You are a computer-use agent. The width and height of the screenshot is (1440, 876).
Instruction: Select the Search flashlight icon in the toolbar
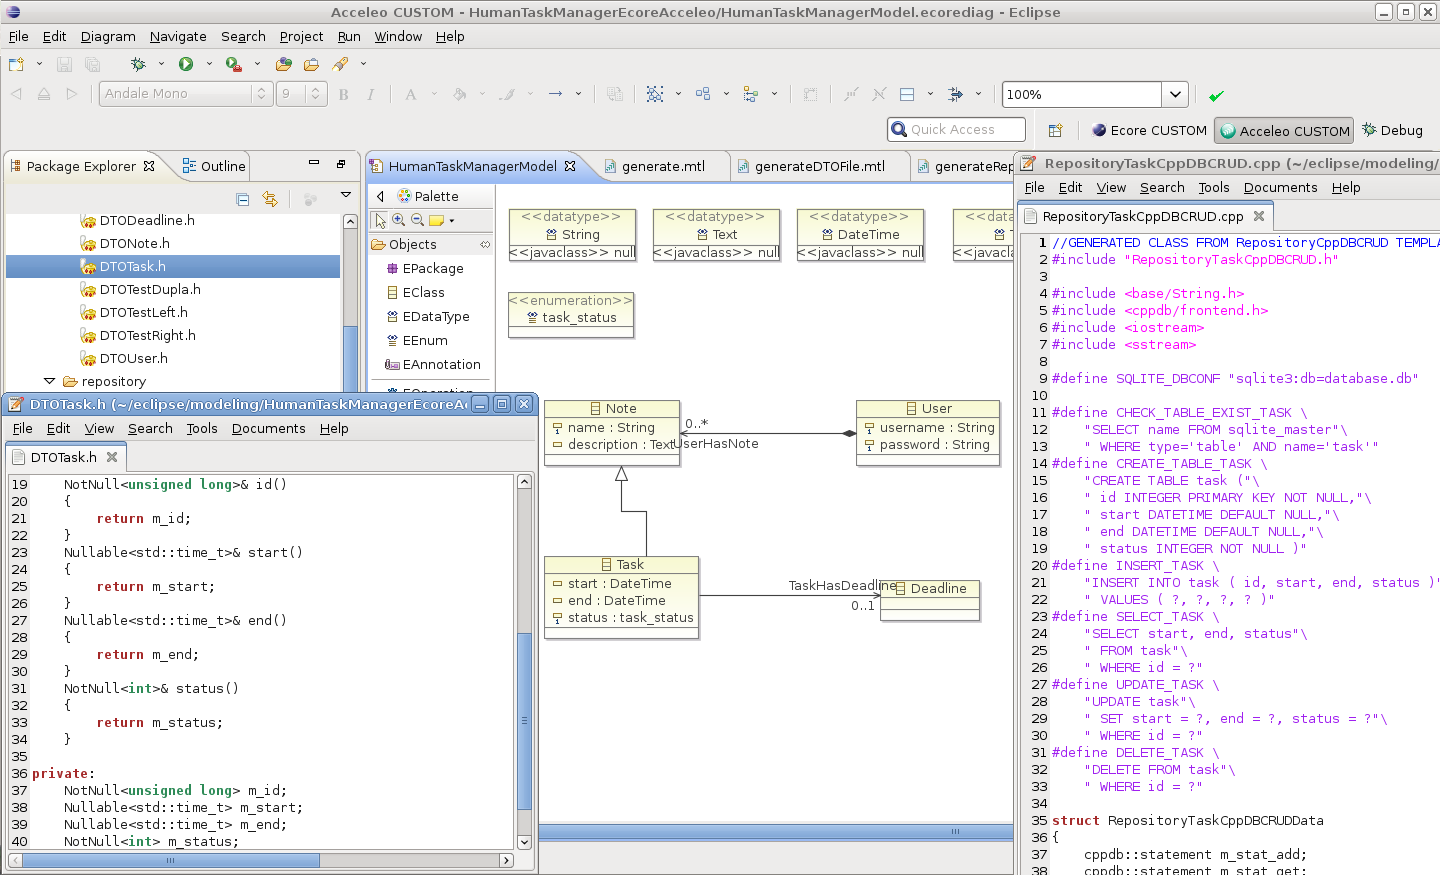click(340, 64)
